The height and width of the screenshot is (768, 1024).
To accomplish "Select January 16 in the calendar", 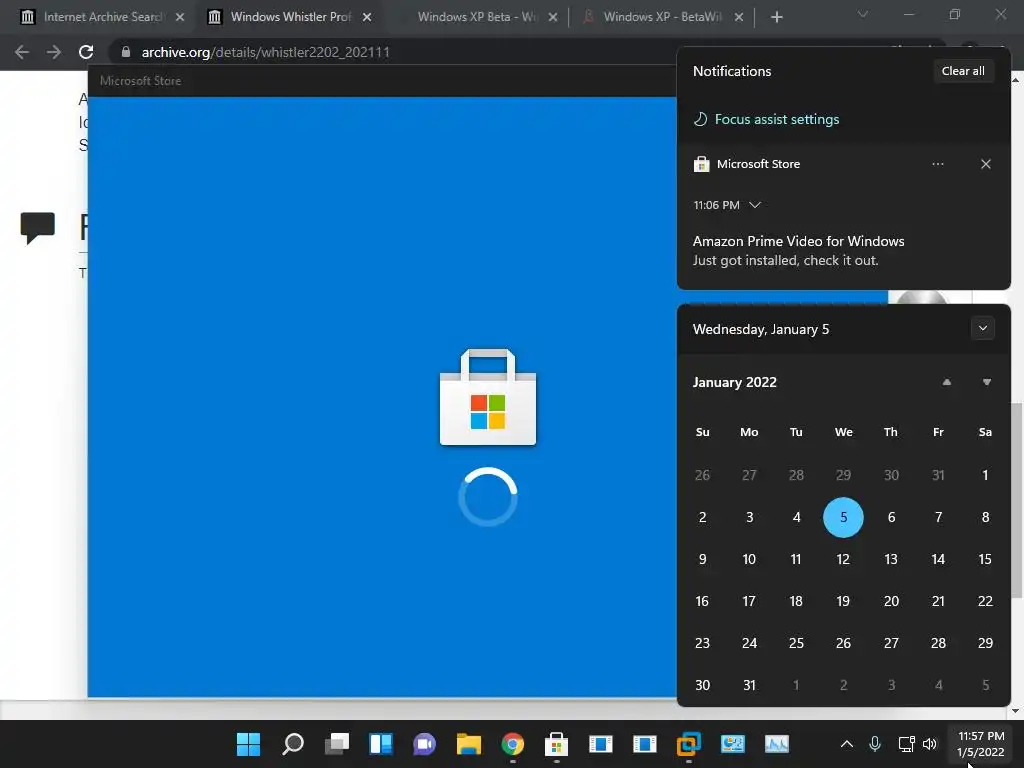I will (x=702, y=601).
